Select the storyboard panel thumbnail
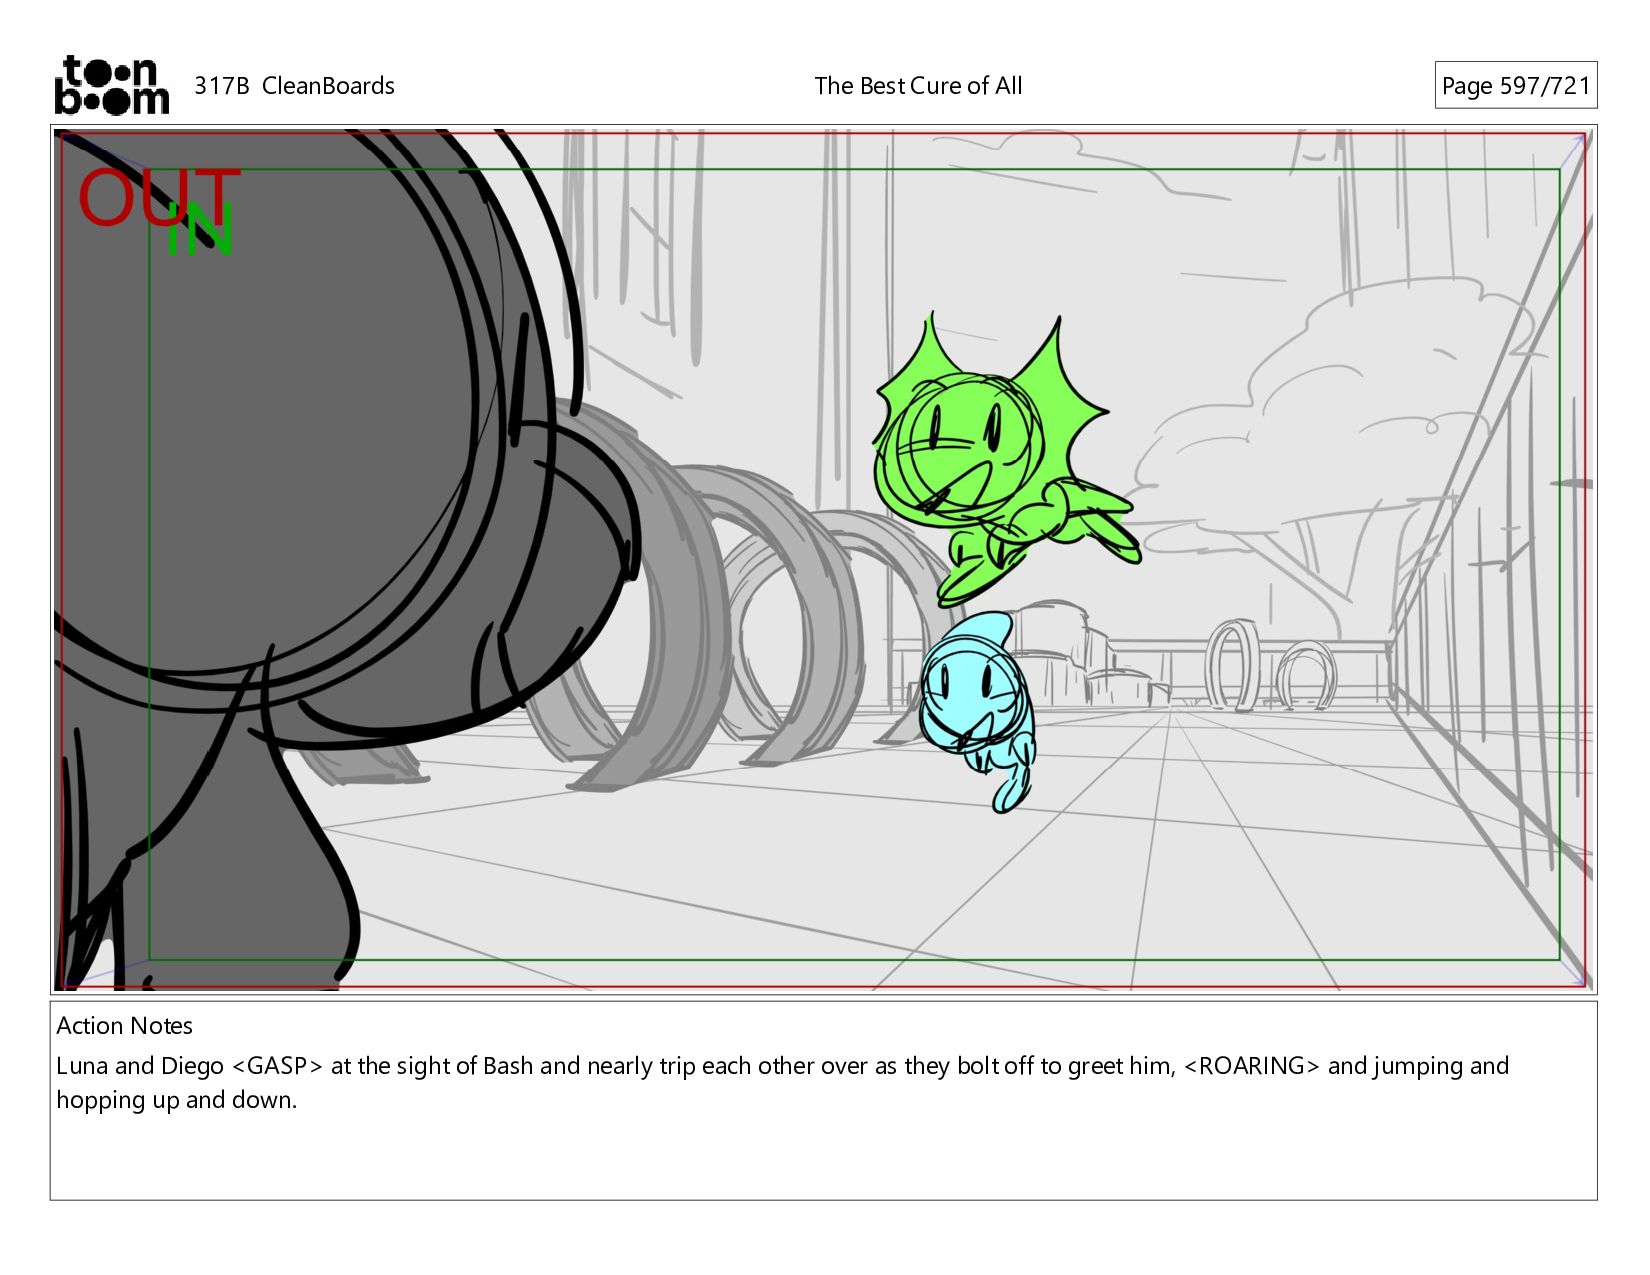Viewport: 1650px width, 1275px height. tap(823, 560)
